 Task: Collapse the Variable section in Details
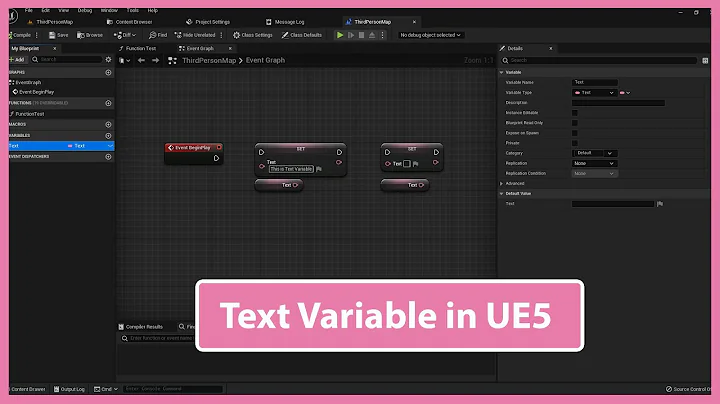501,73
